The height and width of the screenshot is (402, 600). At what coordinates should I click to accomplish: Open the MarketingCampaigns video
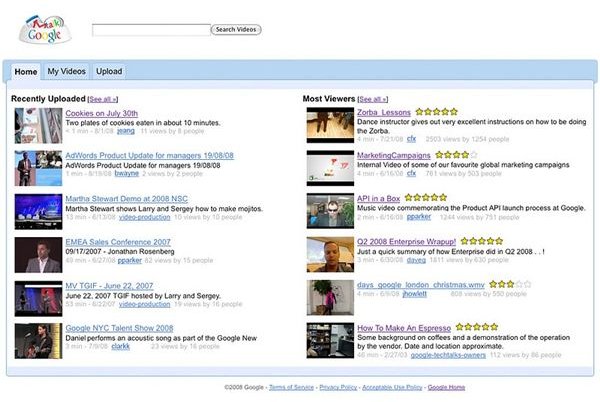click(394, 155)
